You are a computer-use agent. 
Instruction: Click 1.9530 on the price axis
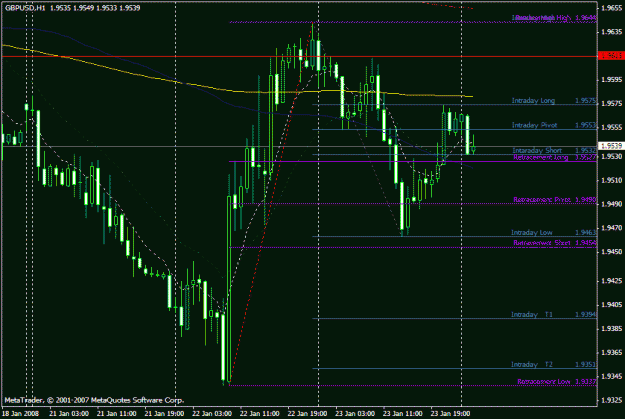pyautogui.click(x=613, y=157)
